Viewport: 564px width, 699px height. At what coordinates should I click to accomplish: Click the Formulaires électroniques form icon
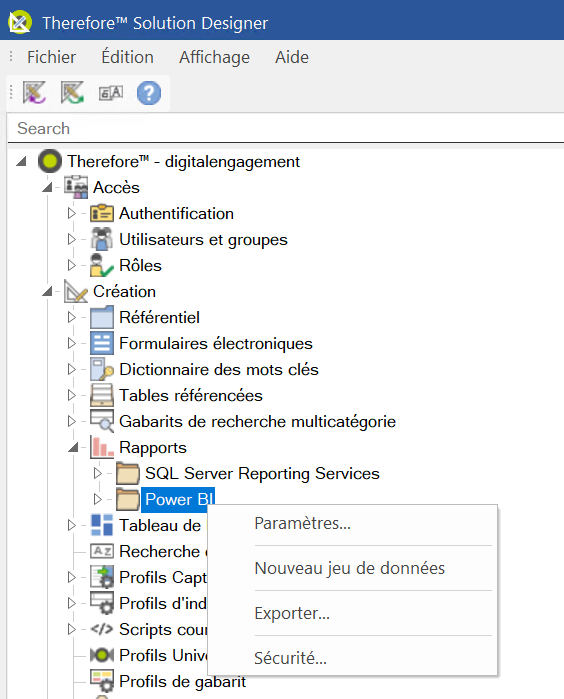tap(102, 343)
